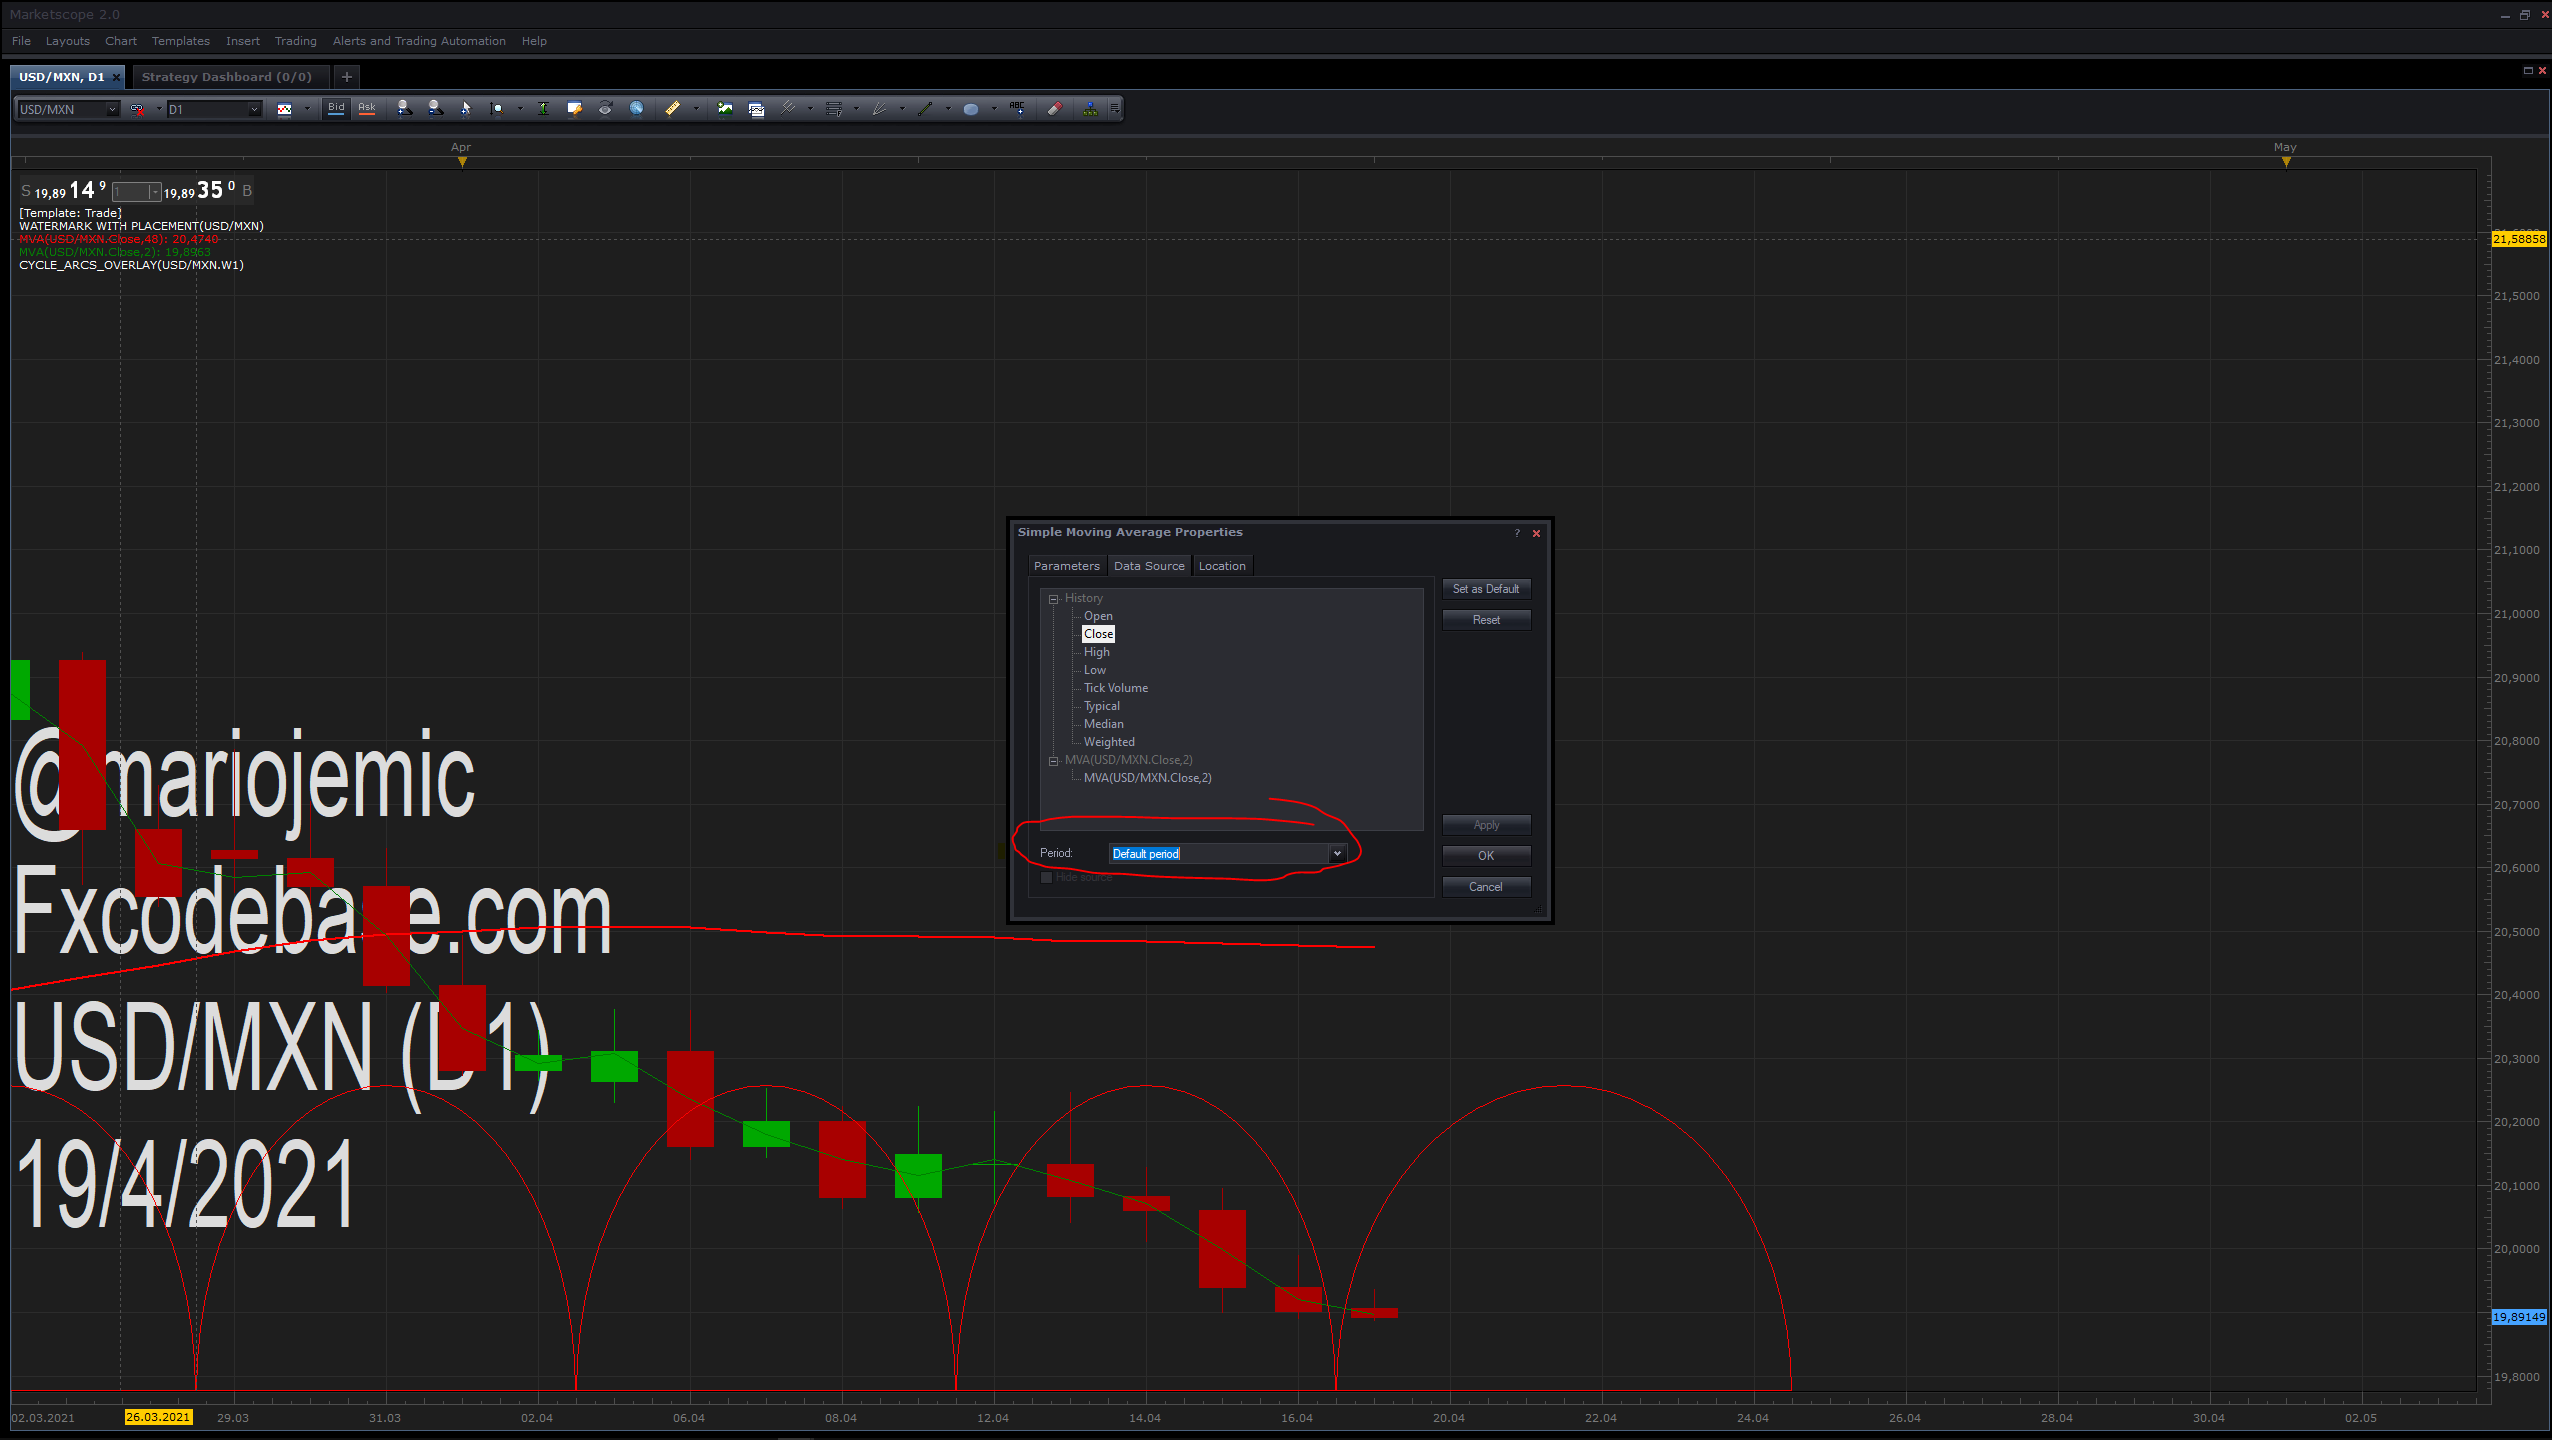Screen dimensions: 2552x1440
Task: Select Typical in the data source tree
Action: coord(1102,706)
